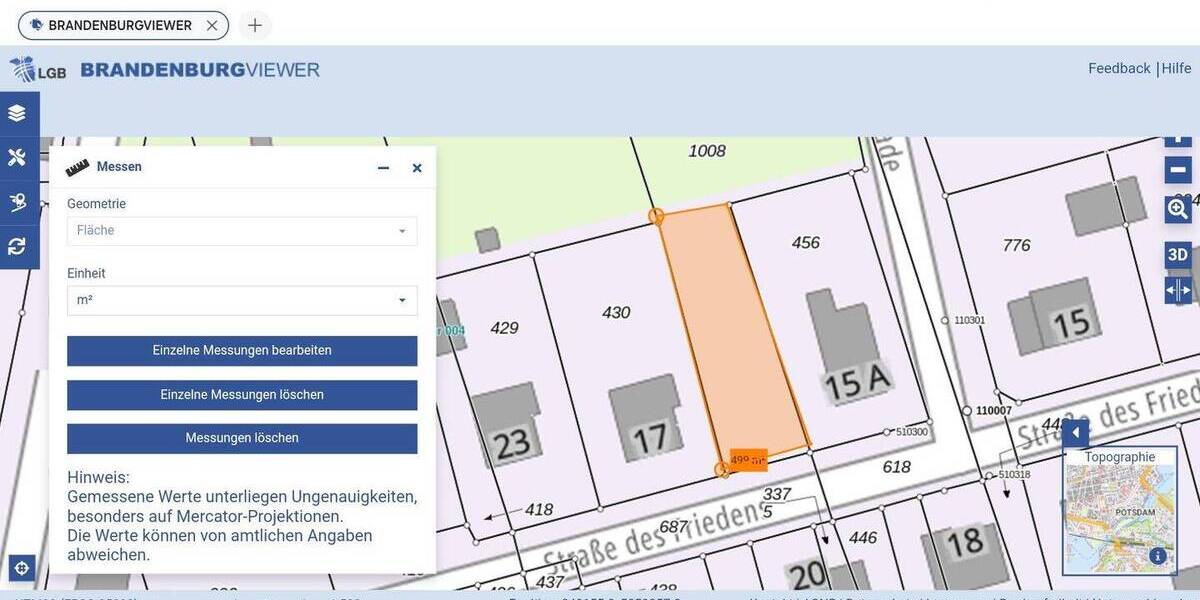
Task: Switch to the BRANDENBURGVIEWER browser tab
Action: click(x=120, y=25)
